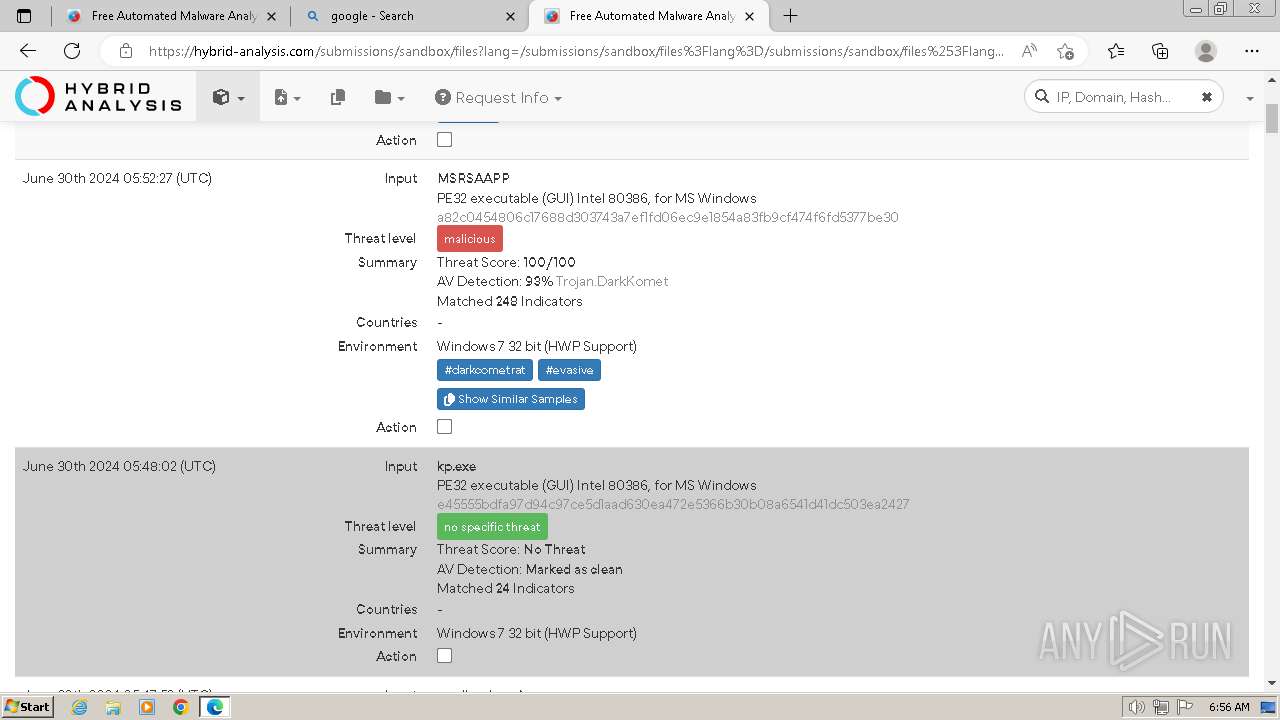Close the active Hybrid Analysis tab

[750, 16]
